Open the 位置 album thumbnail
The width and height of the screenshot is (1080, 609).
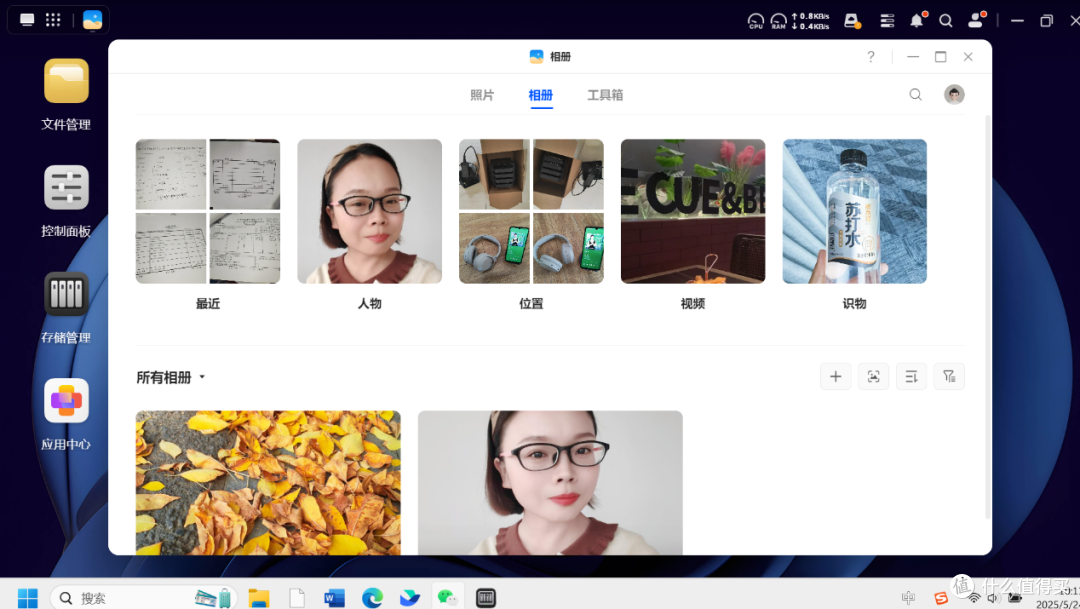pos(531,211)
